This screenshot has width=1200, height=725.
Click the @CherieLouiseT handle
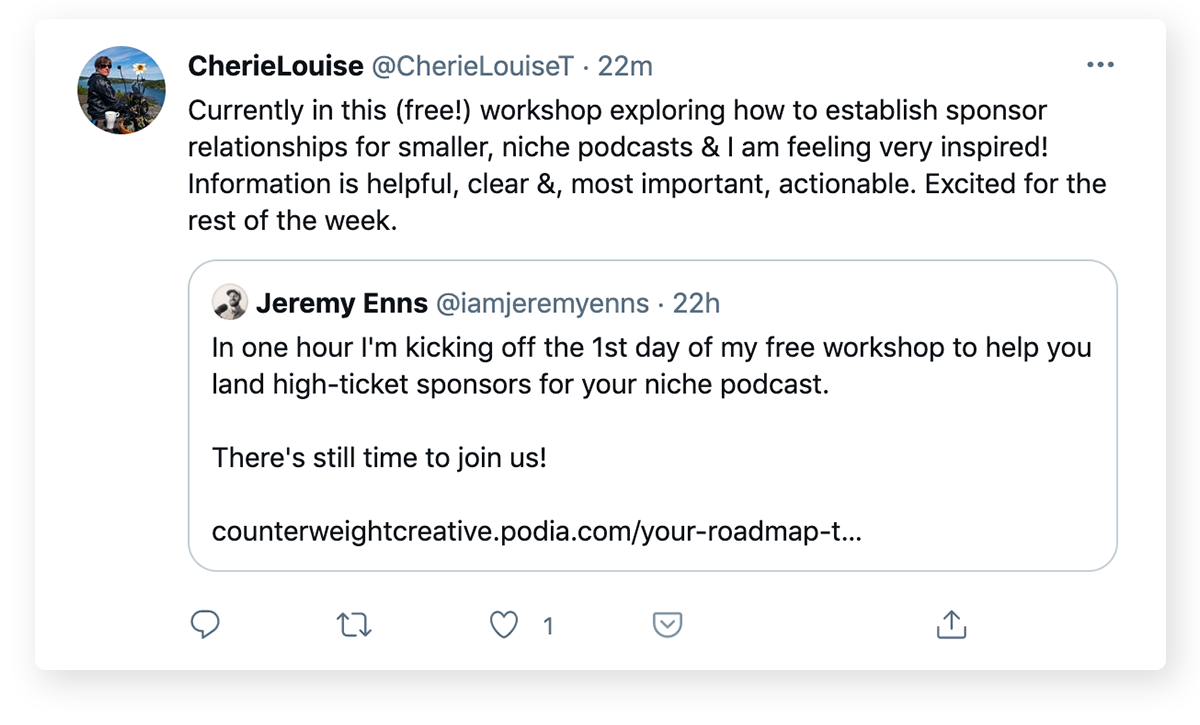(x=473, y=66)
